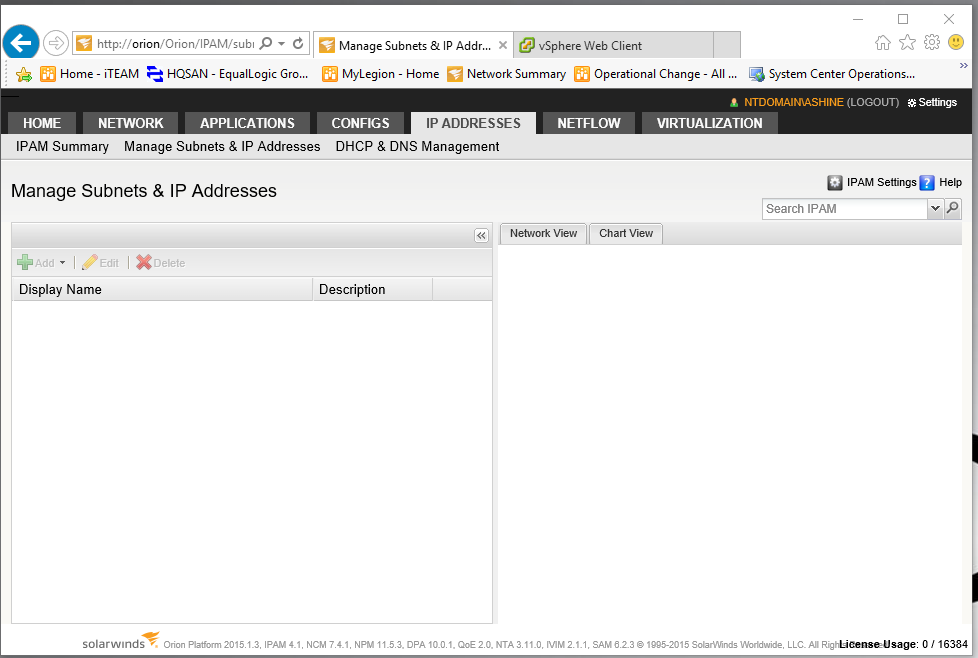
Task: Refresh the page with the reload icon
Action: point(298,43)
